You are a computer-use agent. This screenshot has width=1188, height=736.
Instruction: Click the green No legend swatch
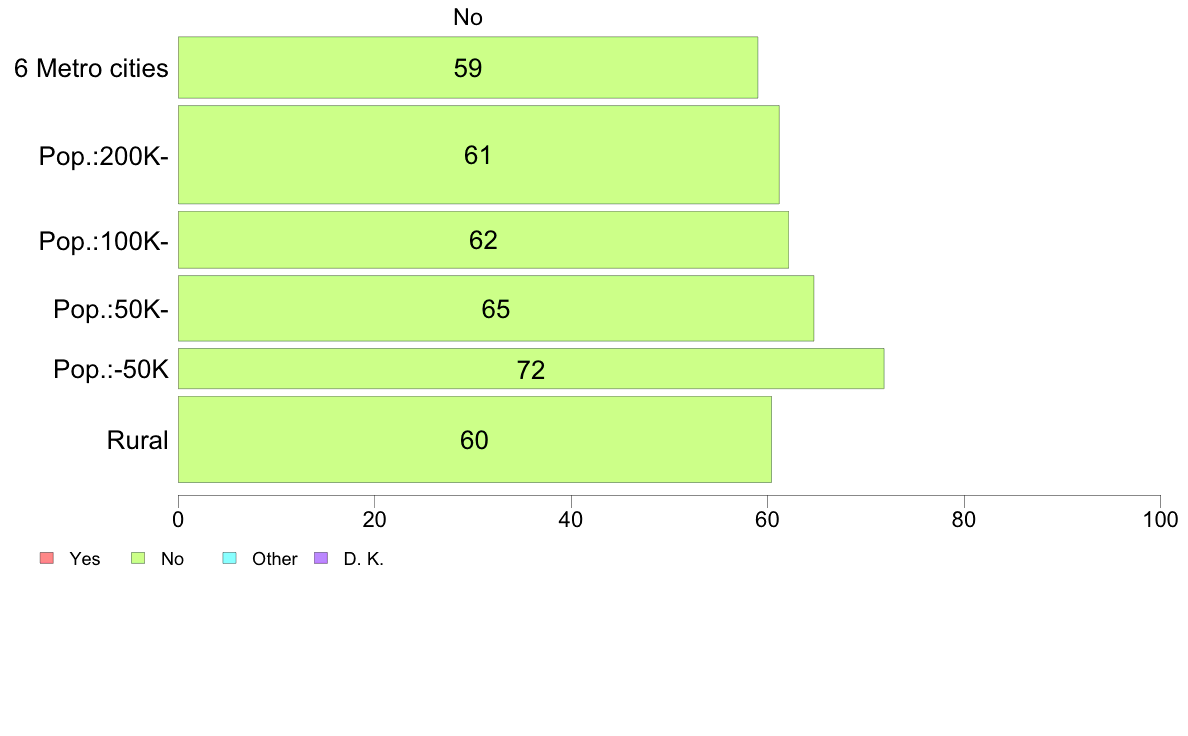point(138,558)
